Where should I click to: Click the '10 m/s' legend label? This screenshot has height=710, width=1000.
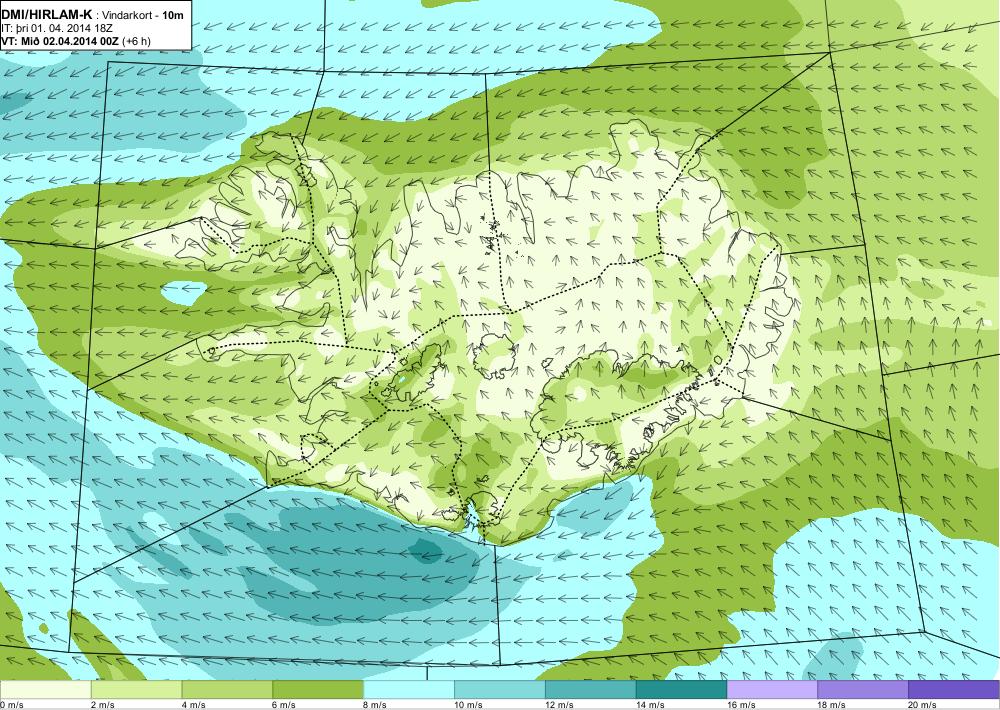469,705
